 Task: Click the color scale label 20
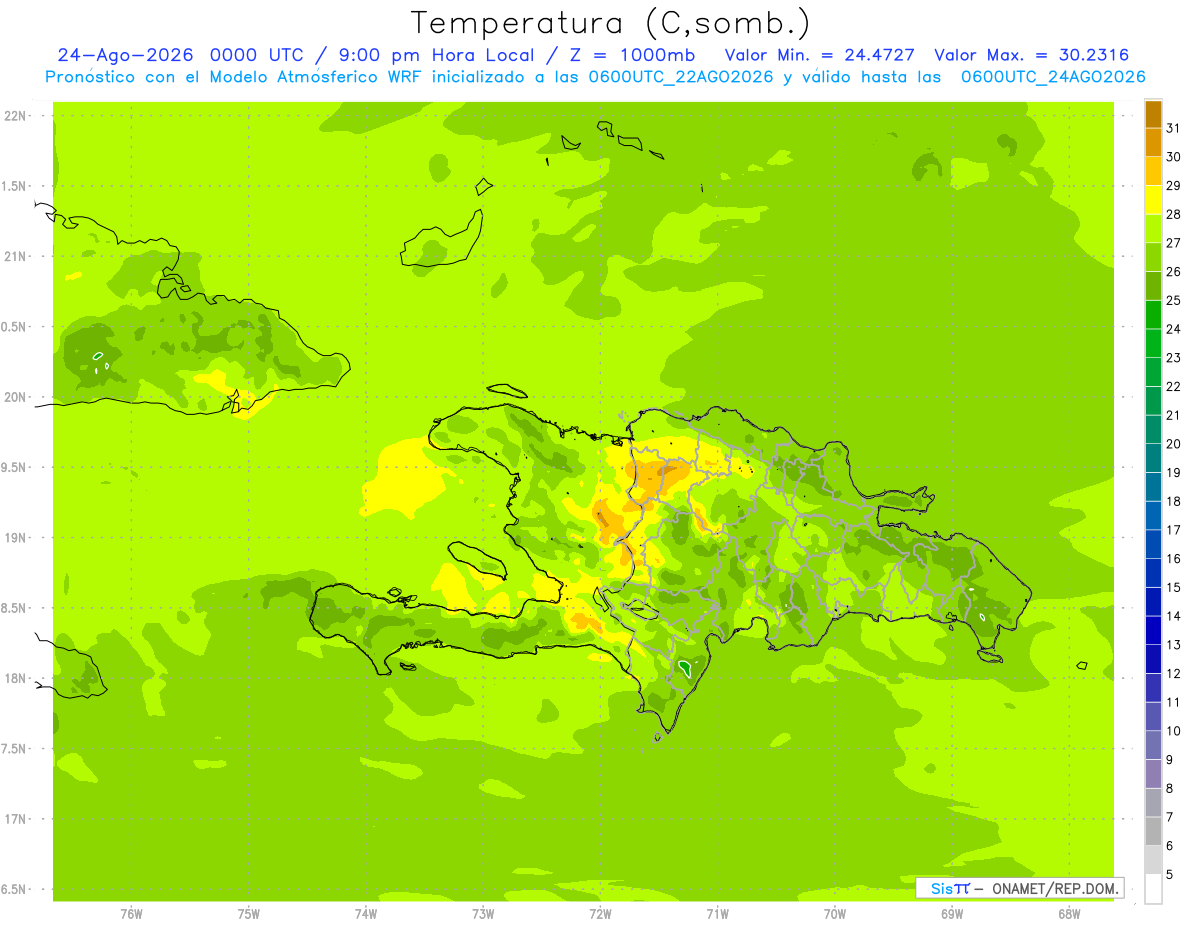point(1173,444)
